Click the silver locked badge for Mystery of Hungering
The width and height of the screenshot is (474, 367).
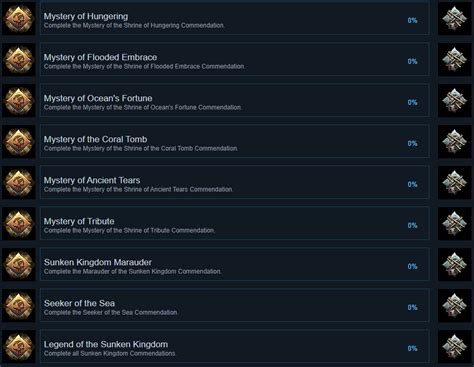tap(454, 18)
